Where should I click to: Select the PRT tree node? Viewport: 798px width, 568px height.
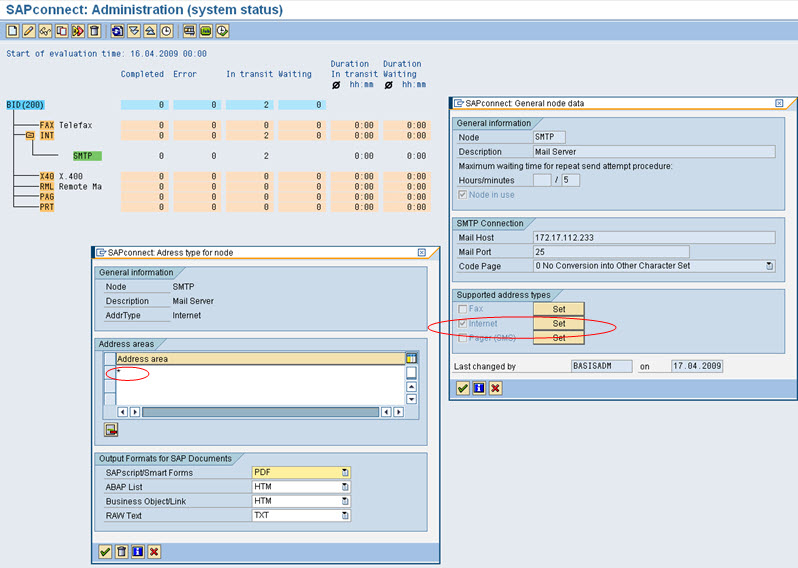47,207
